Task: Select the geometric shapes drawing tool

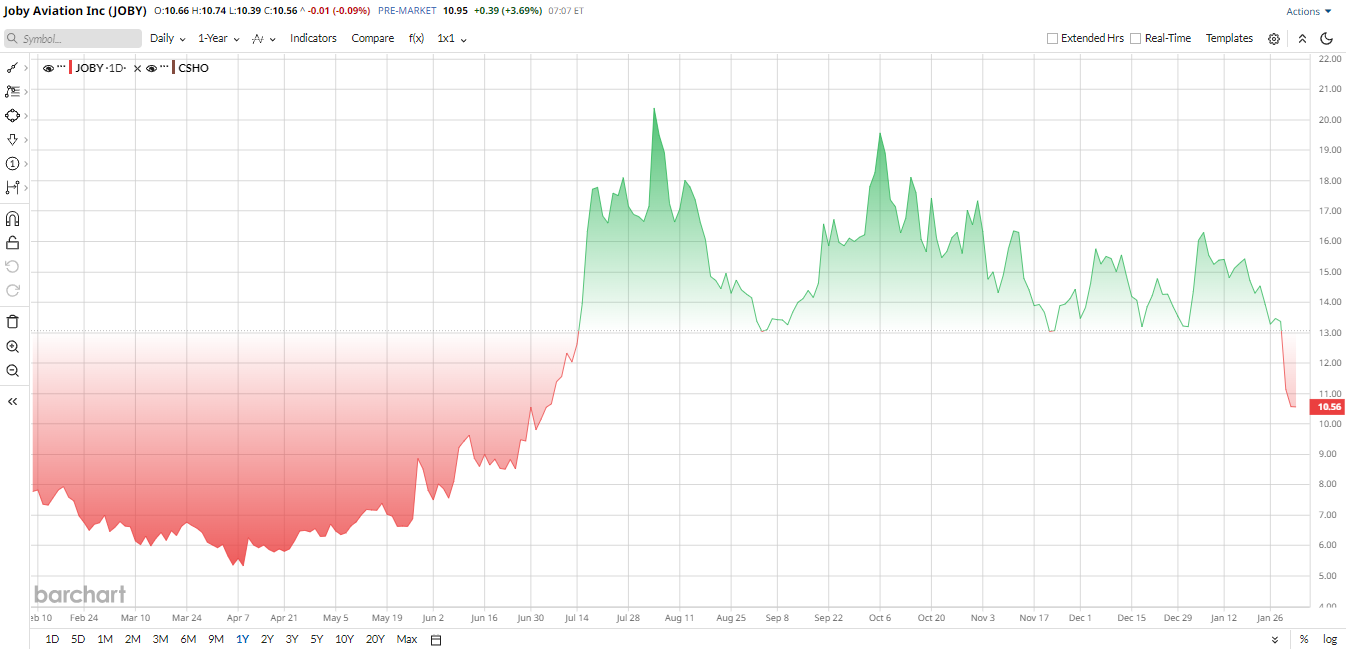Action: pyautogui.click(x=12, y=115)
